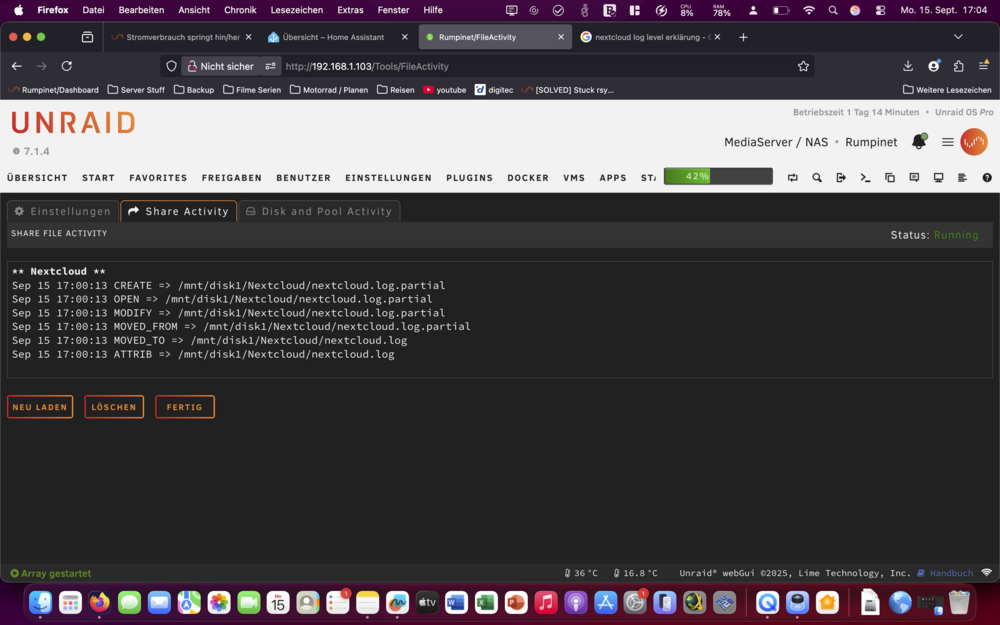The height and width of the screenshot is (625, 1000).
Task: Open the Filme Serien bookmark folder
Action: (252, 90)
